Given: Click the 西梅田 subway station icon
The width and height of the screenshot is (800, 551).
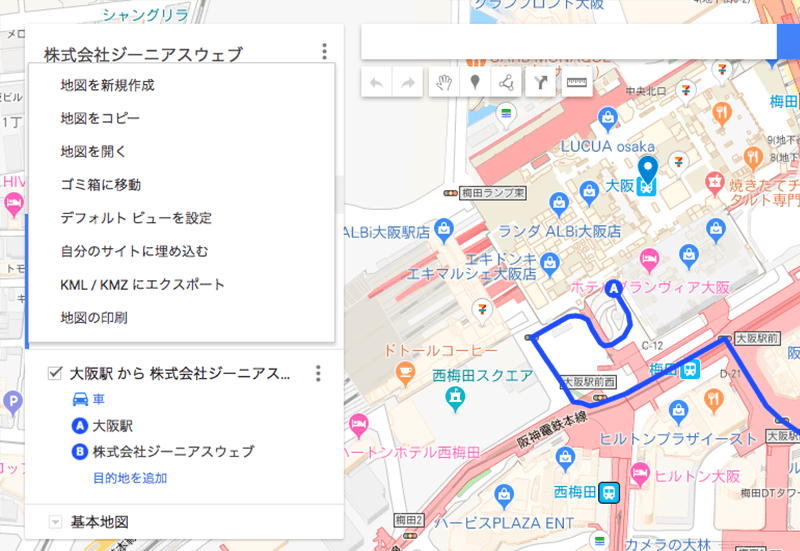Looking at the screenshot, I should click(x=609, y=493).
